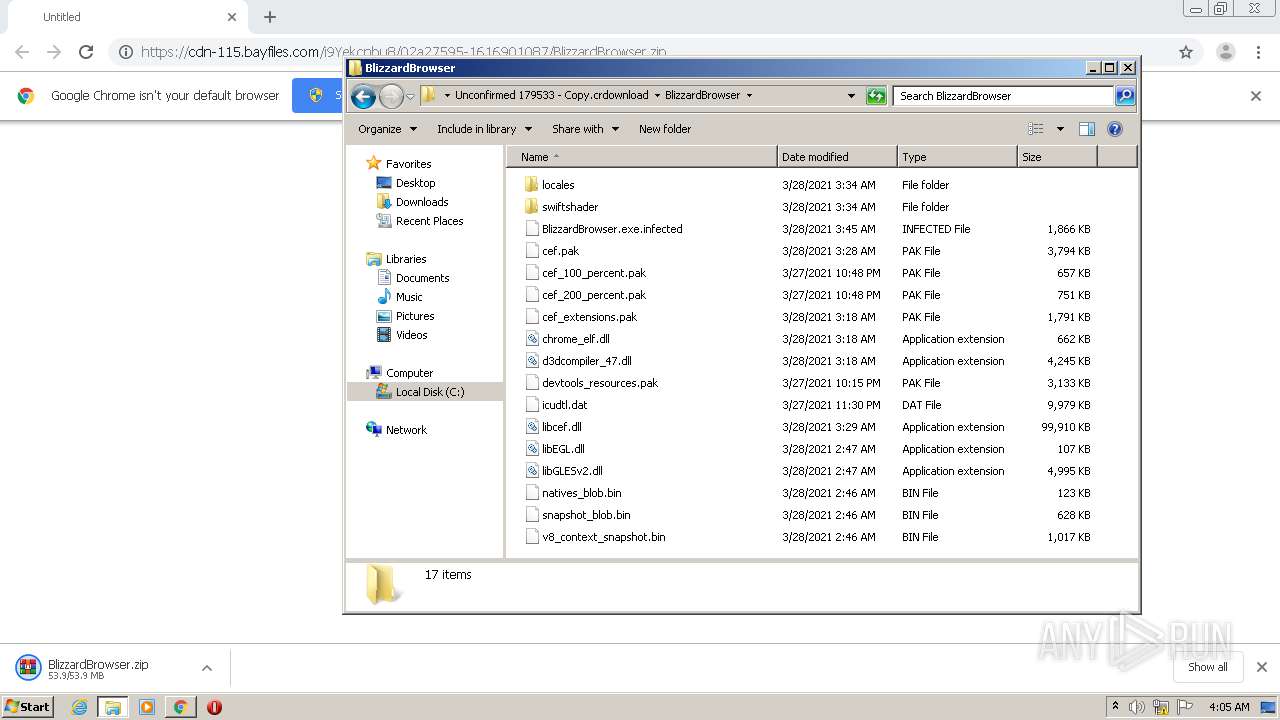This screenshot has width=1280, height=720.
Task: Click the Explorer Back navigation arrow
Action: pos(363,96)
